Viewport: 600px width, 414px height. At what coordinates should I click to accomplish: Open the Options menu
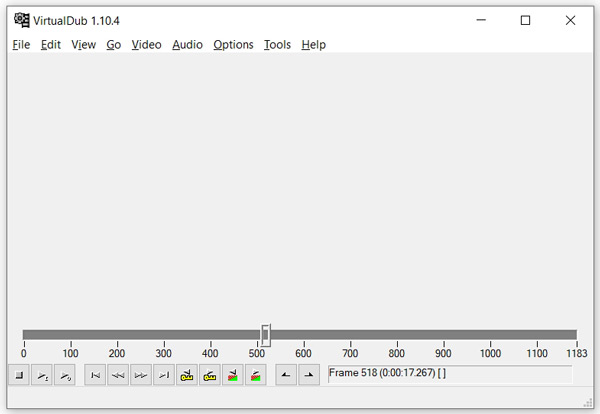(x=233, y=45)
